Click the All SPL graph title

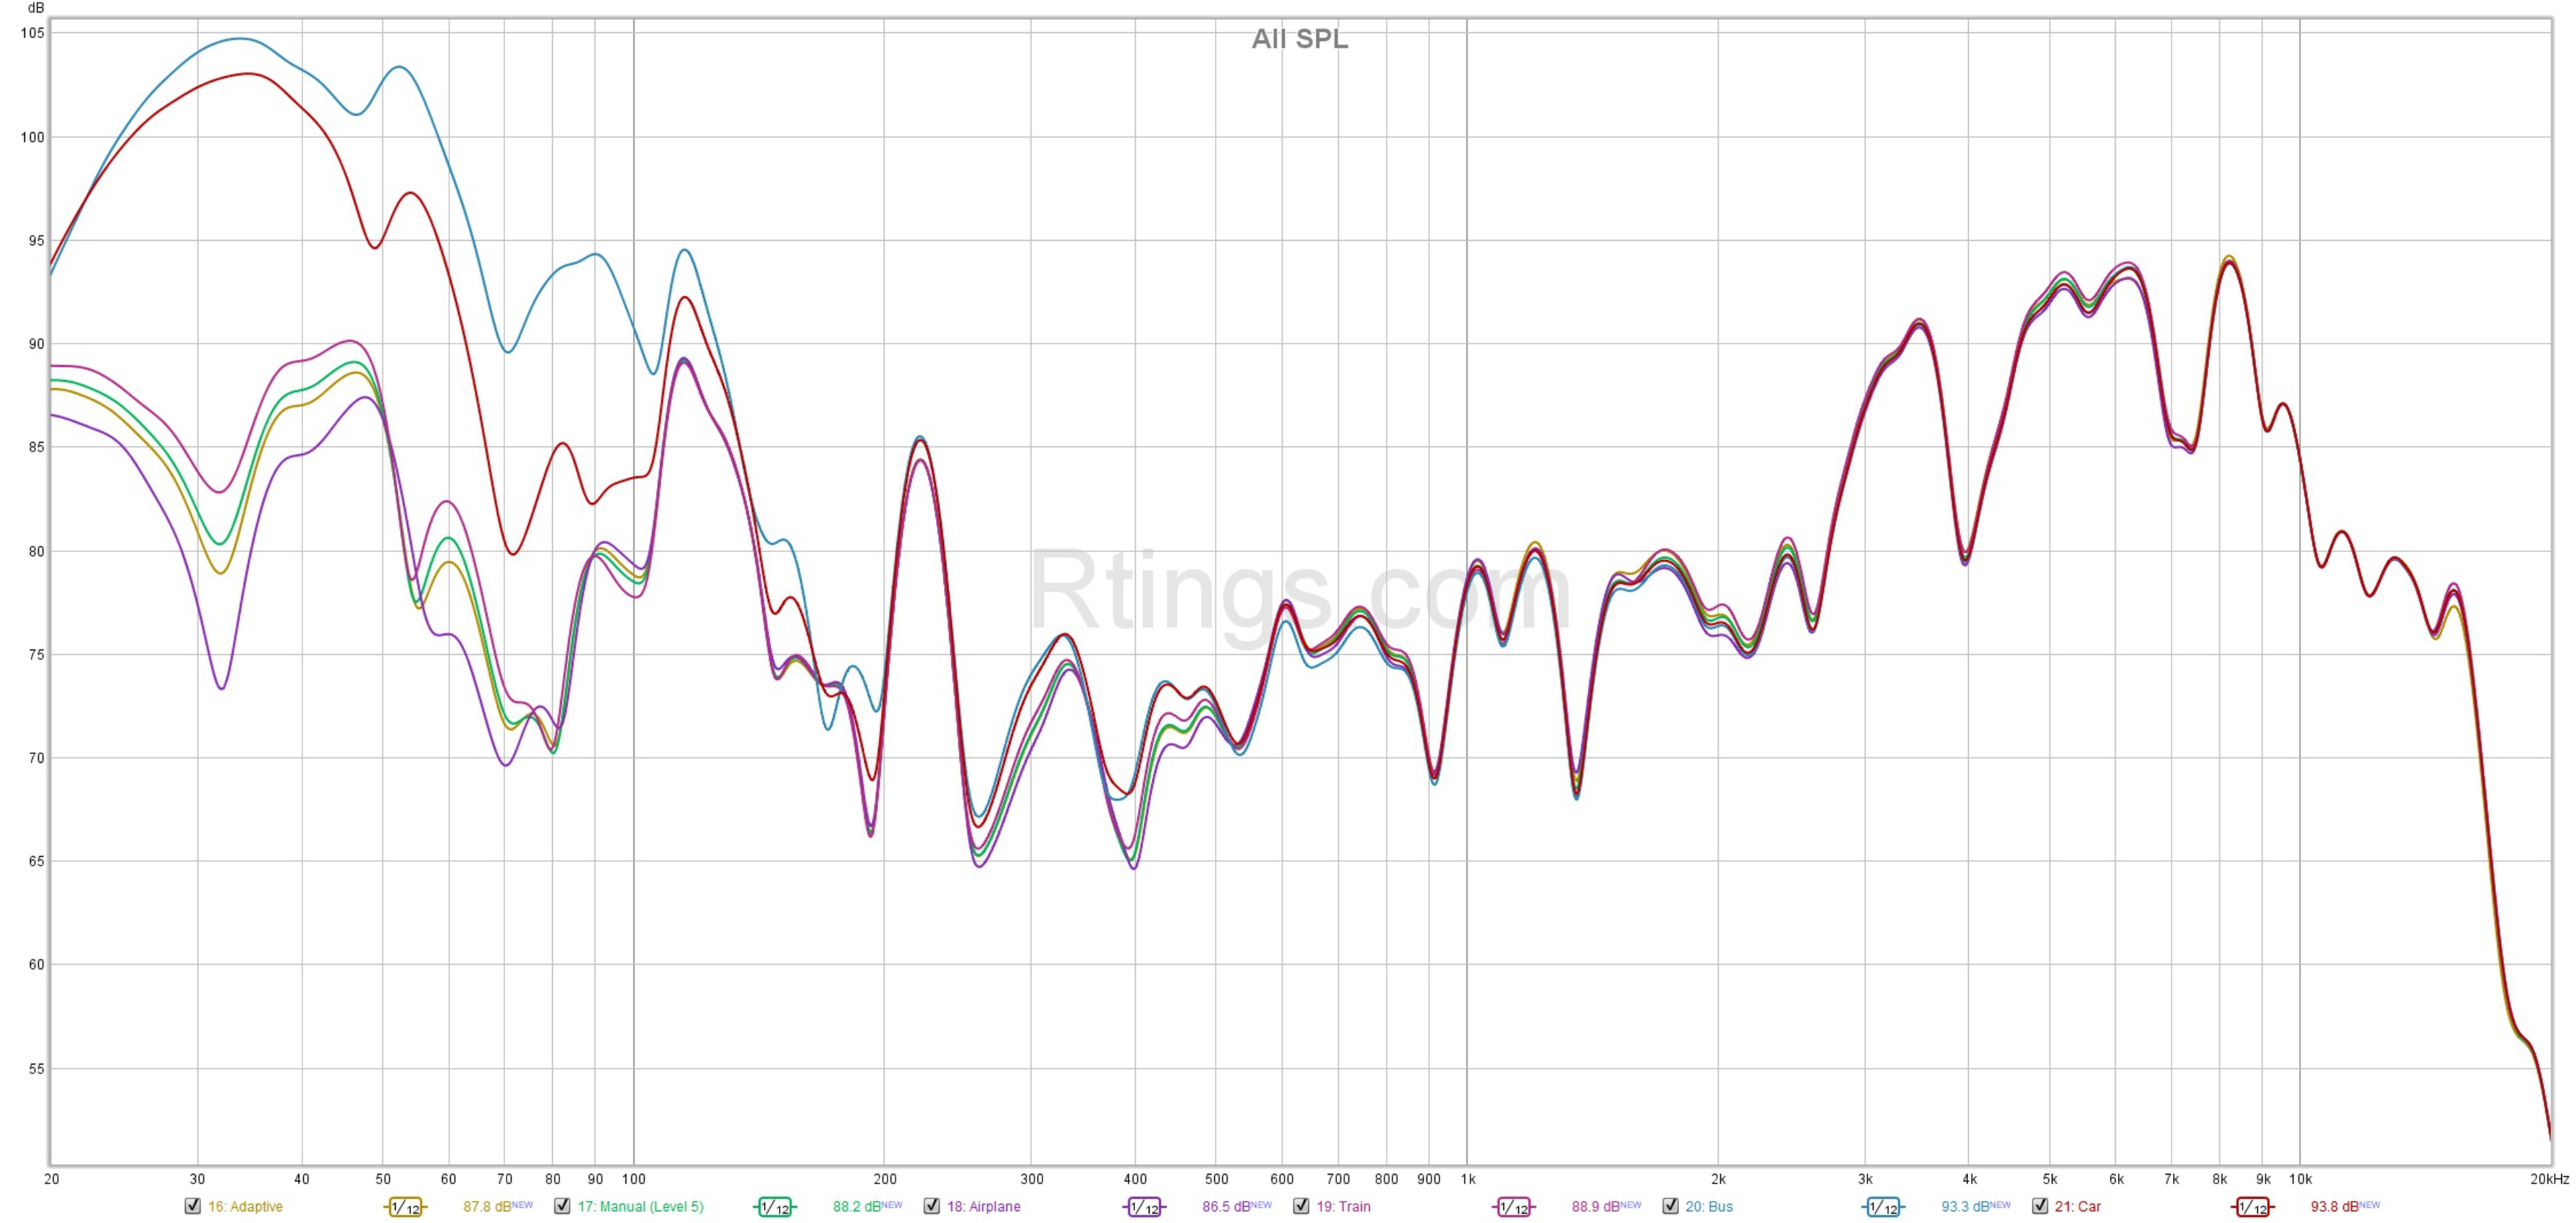point(1299,39)
